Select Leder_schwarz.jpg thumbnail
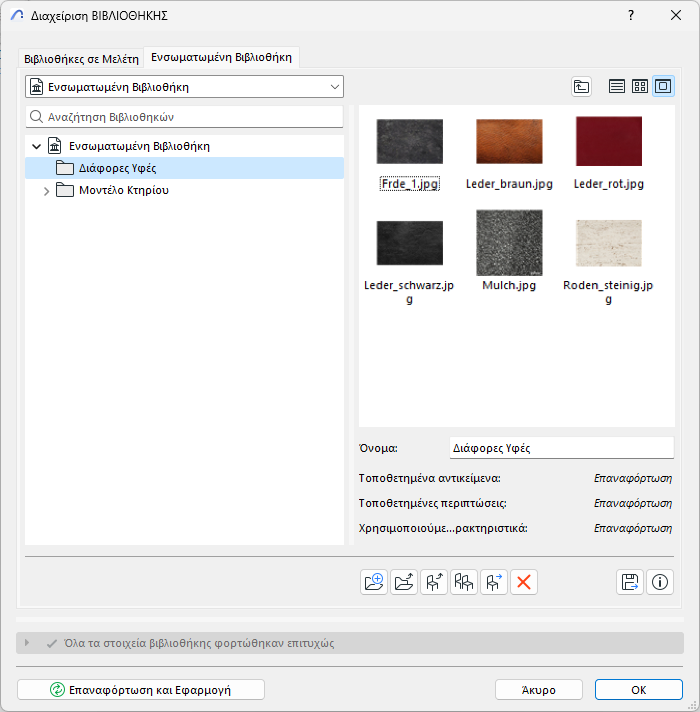The width and height of the screenshot is (700, 712). [409, 243]
